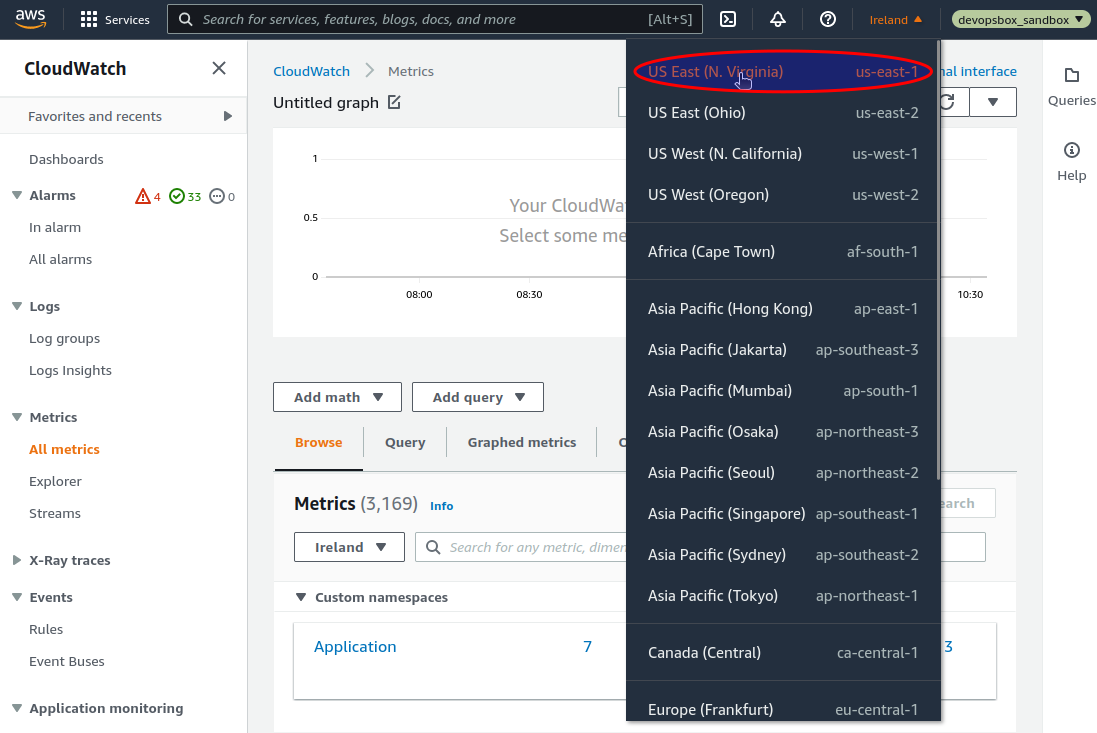Switch to the Graphed metrics tab
Image resolution: width=1097 pixels, height=733 pixels.
pyautogui.click(x=521, y=442)
